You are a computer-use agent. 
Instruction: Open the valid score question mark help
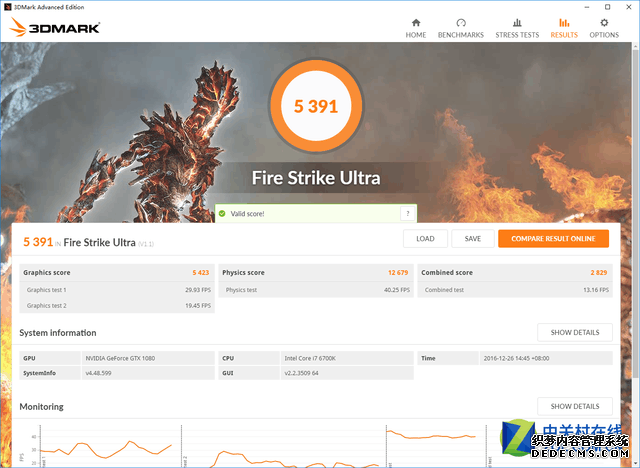tap(407, 213)
